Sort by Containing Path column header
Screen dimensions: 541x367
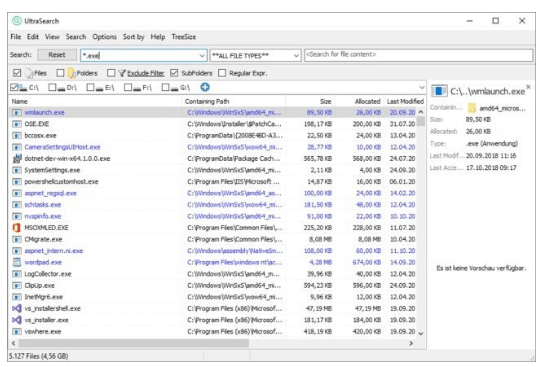point(233,101)
